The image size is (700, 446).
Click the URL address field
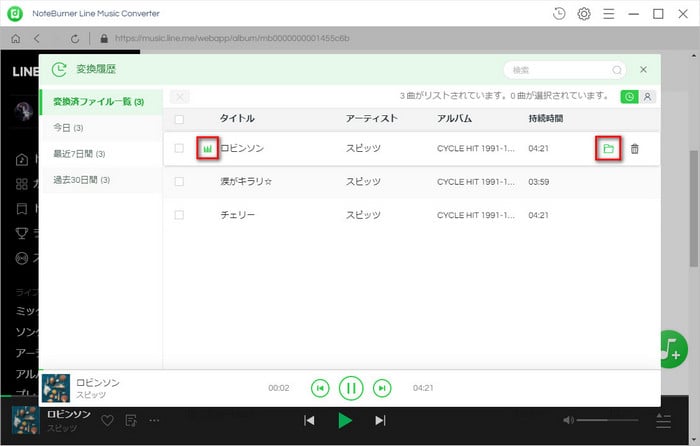232,39
